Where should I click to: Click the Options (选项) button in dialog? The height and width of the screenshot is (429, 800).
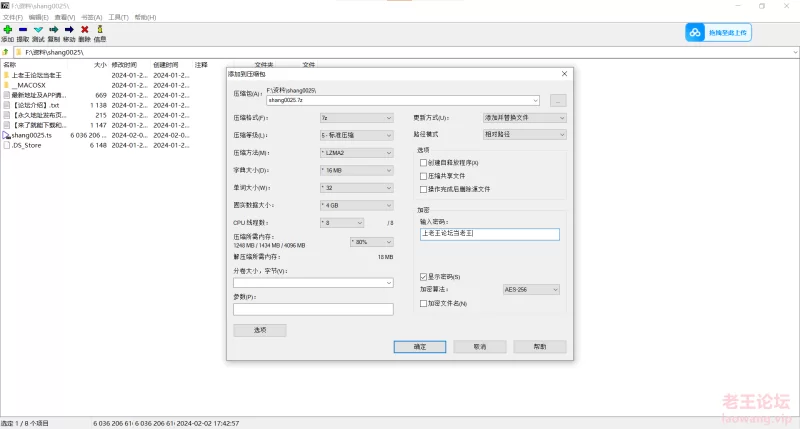click(259, 330)
